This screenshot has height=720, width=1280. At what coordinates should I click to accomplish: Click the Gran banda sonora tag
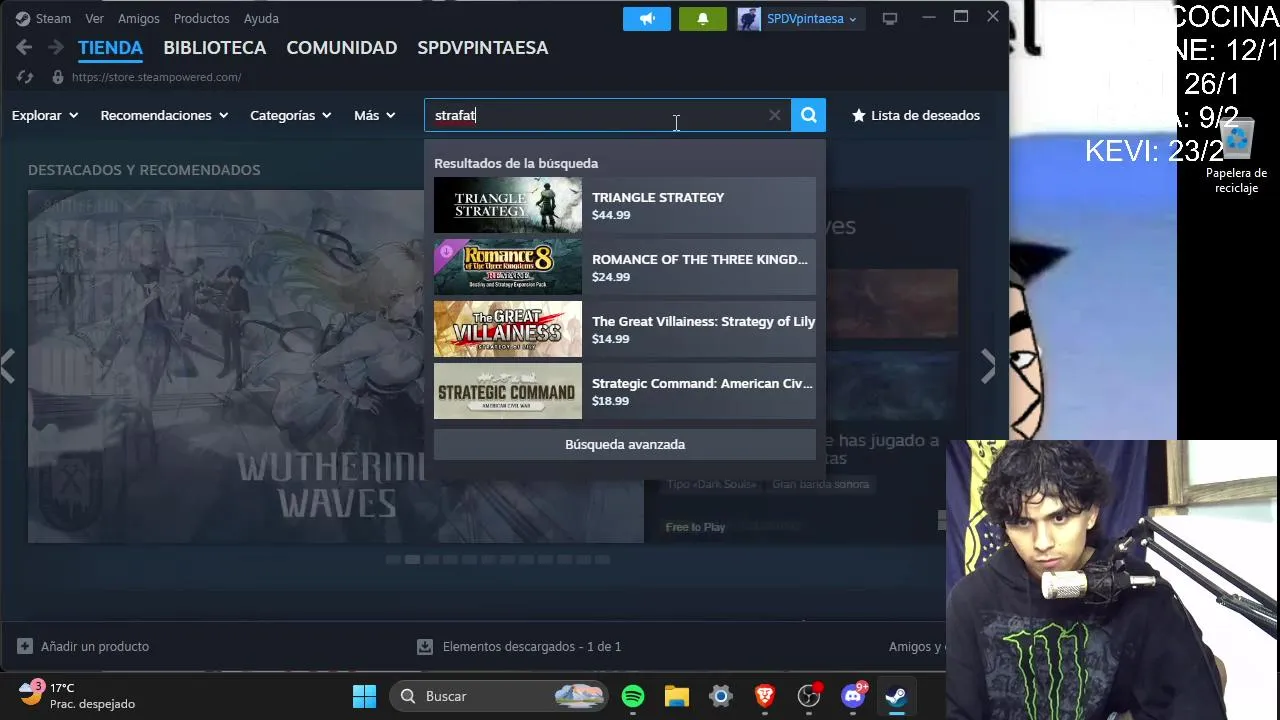(820, 484)
